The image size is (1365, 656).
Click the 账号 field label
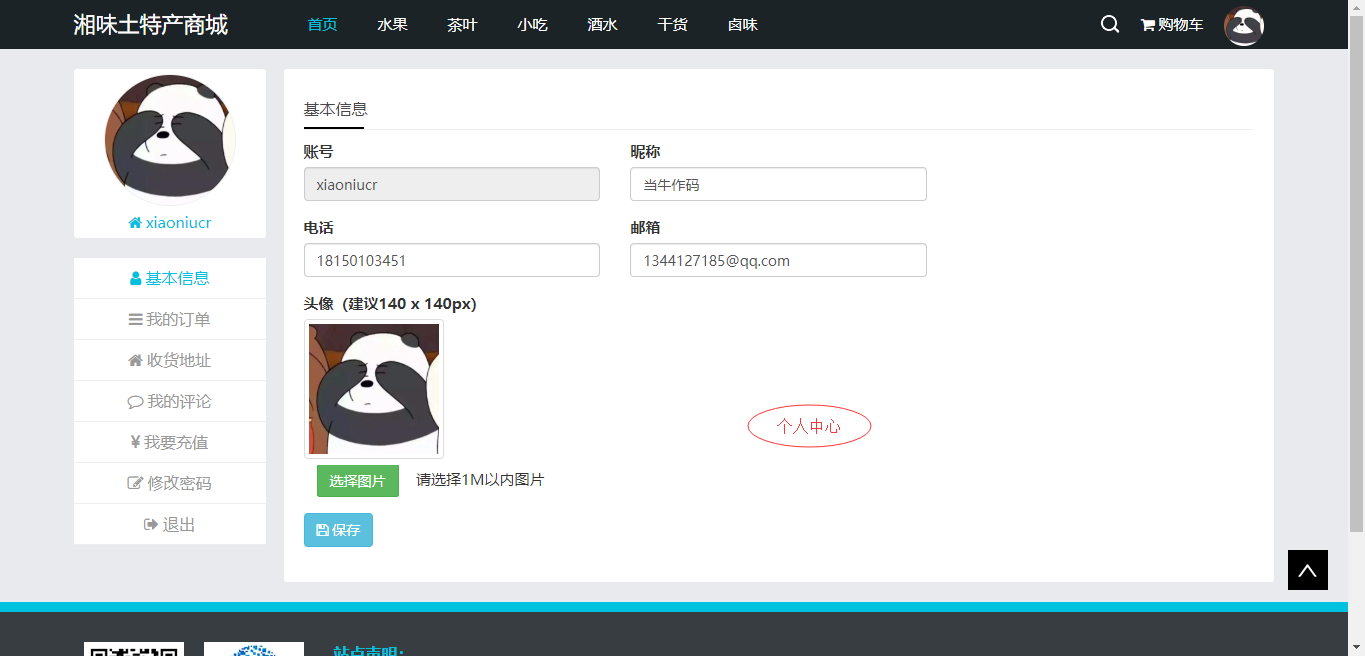coord(318,152)
